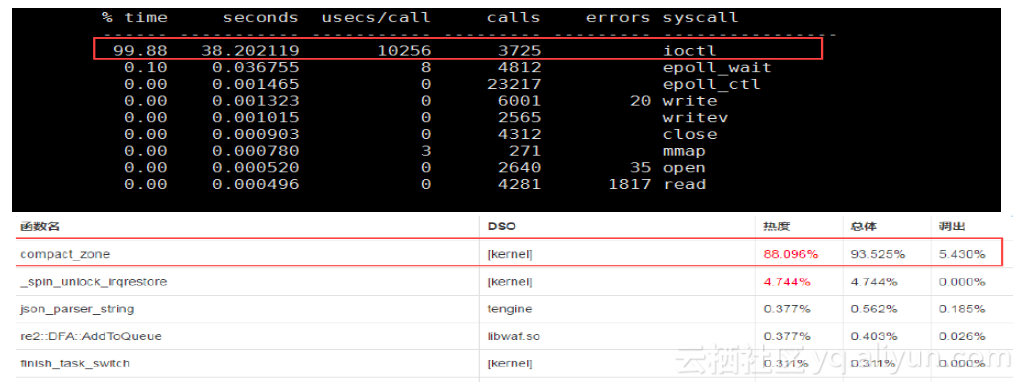This screenshot has width=1023, height=386.
Task: Click the 10256 usecs/call value
Action: [404, 50]
